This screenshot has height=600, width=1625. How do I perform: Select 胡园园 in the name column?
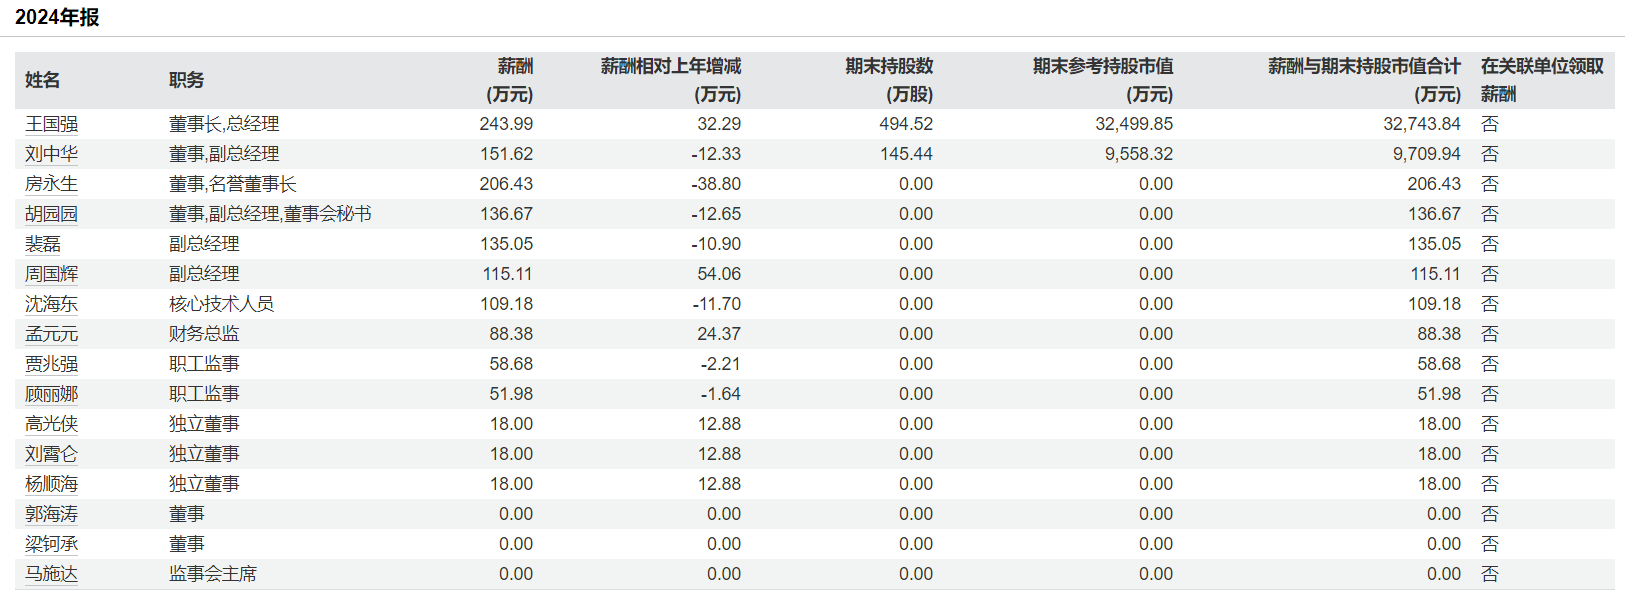51,214
